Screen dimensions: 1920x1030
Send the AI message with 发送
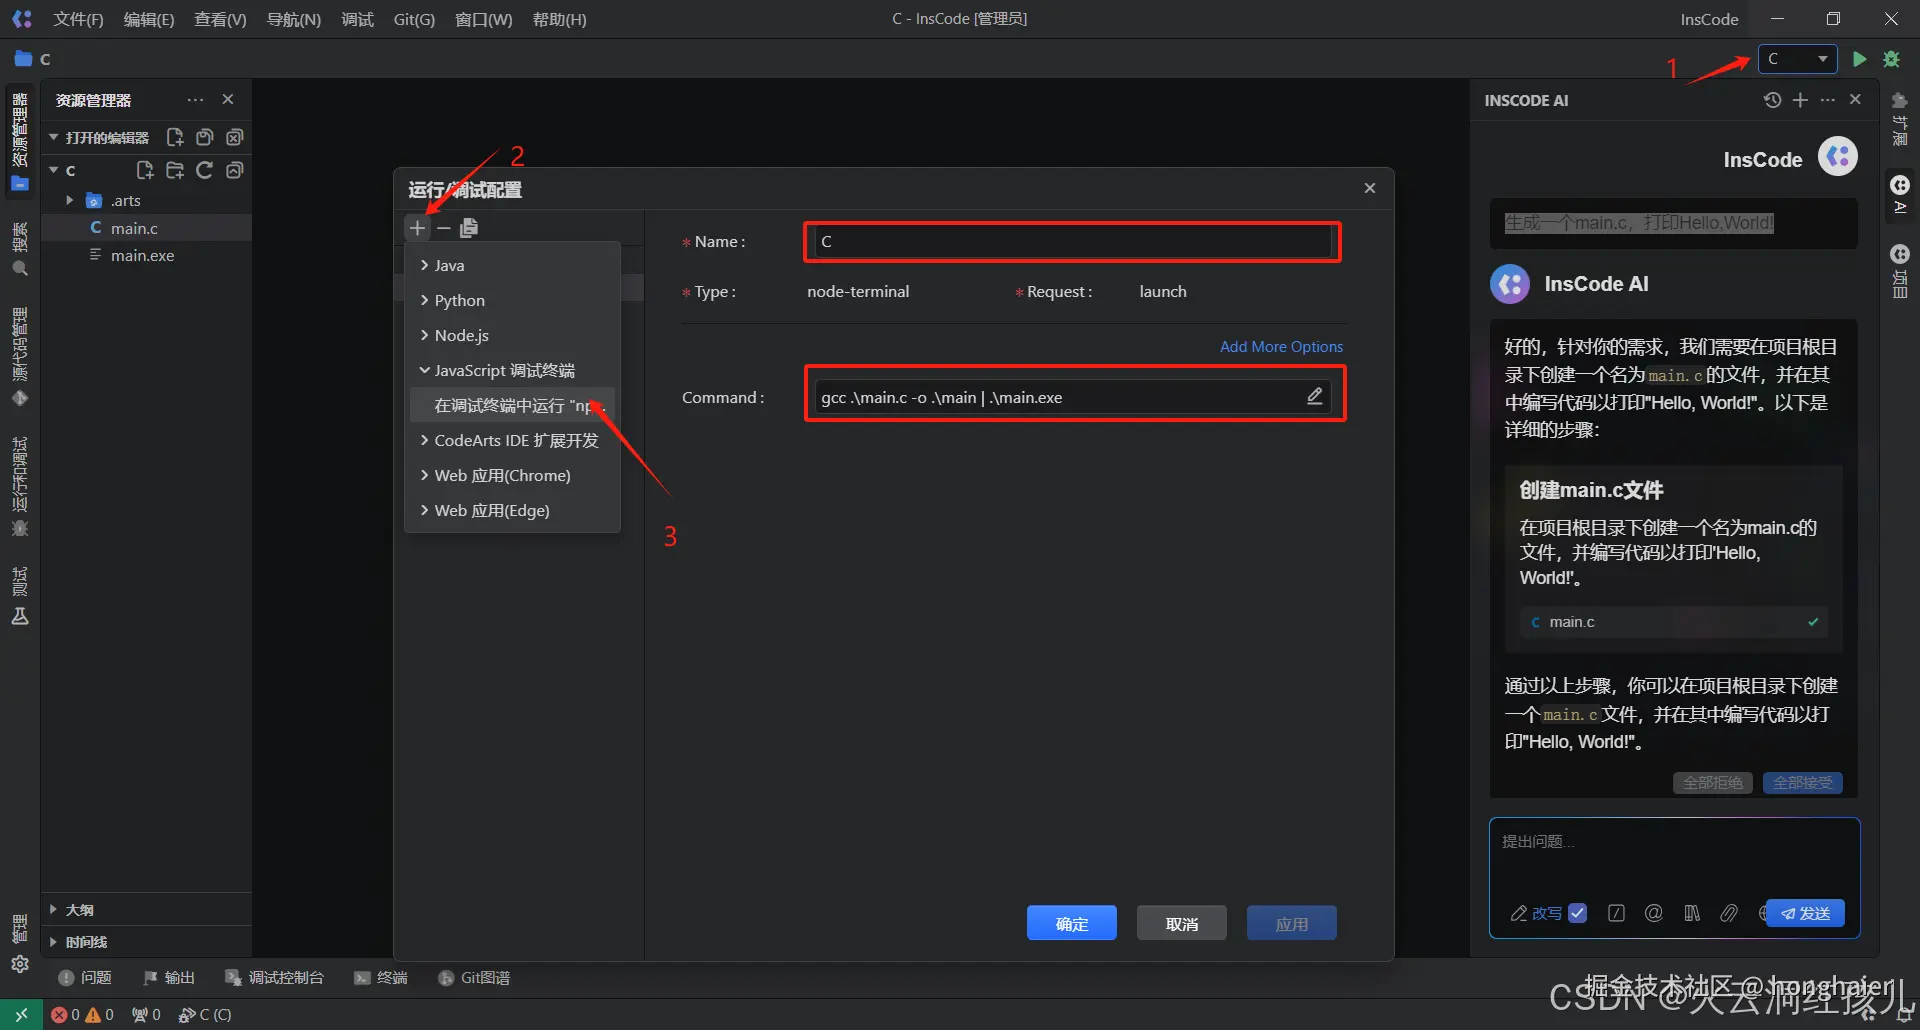pyautogui.click(x=1805, y=913)
